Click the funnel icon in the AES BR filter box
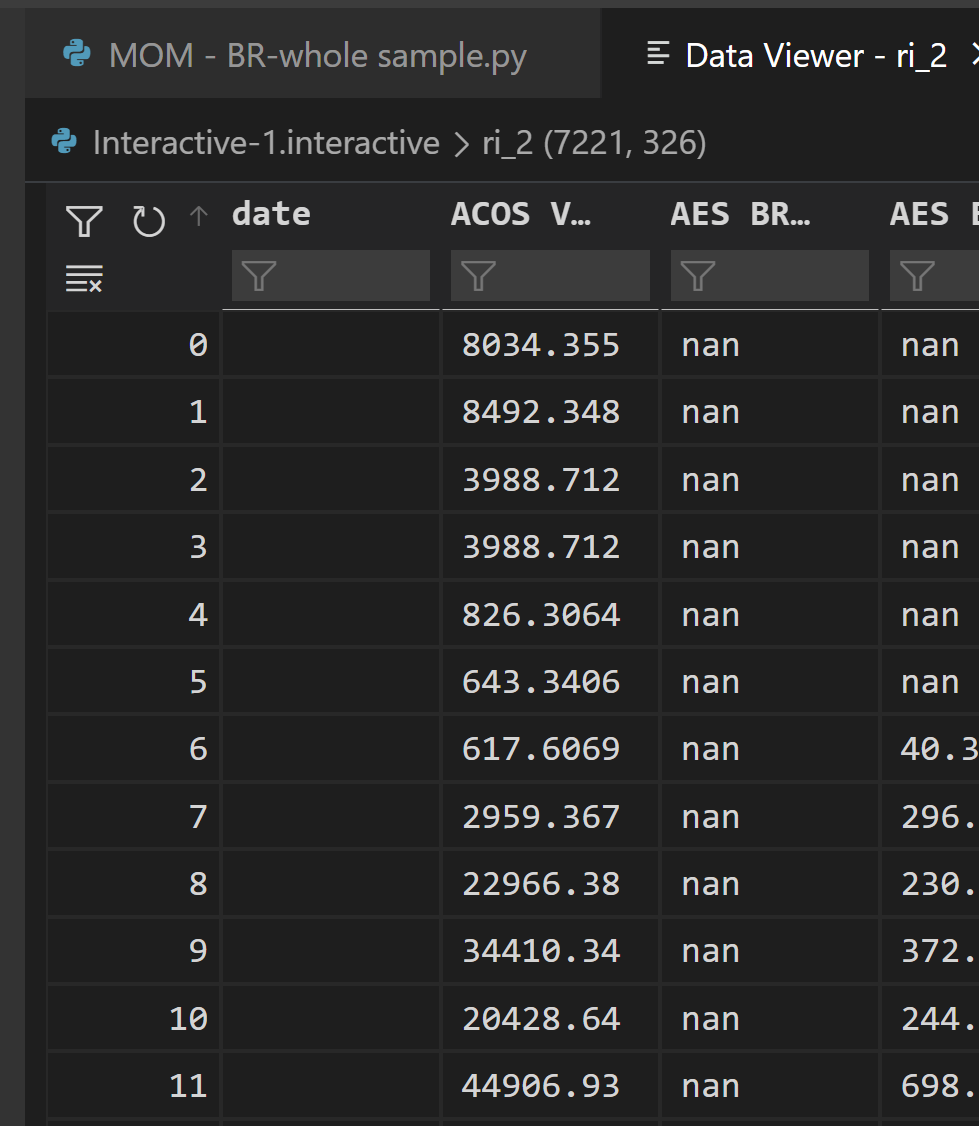979x1126 pixels. coord(699,277)
